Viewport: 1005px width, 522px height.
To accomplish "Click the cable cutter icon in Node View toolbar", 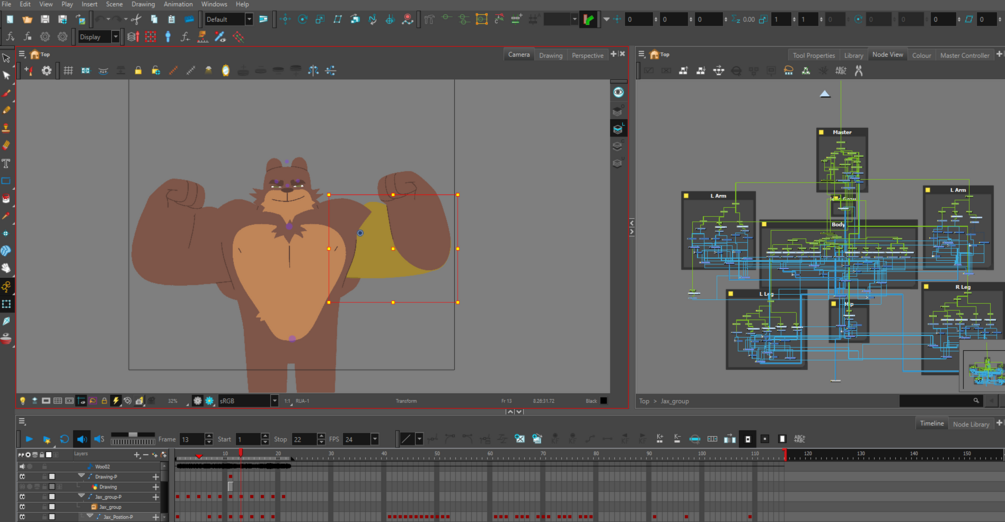I will pos(858,71).
